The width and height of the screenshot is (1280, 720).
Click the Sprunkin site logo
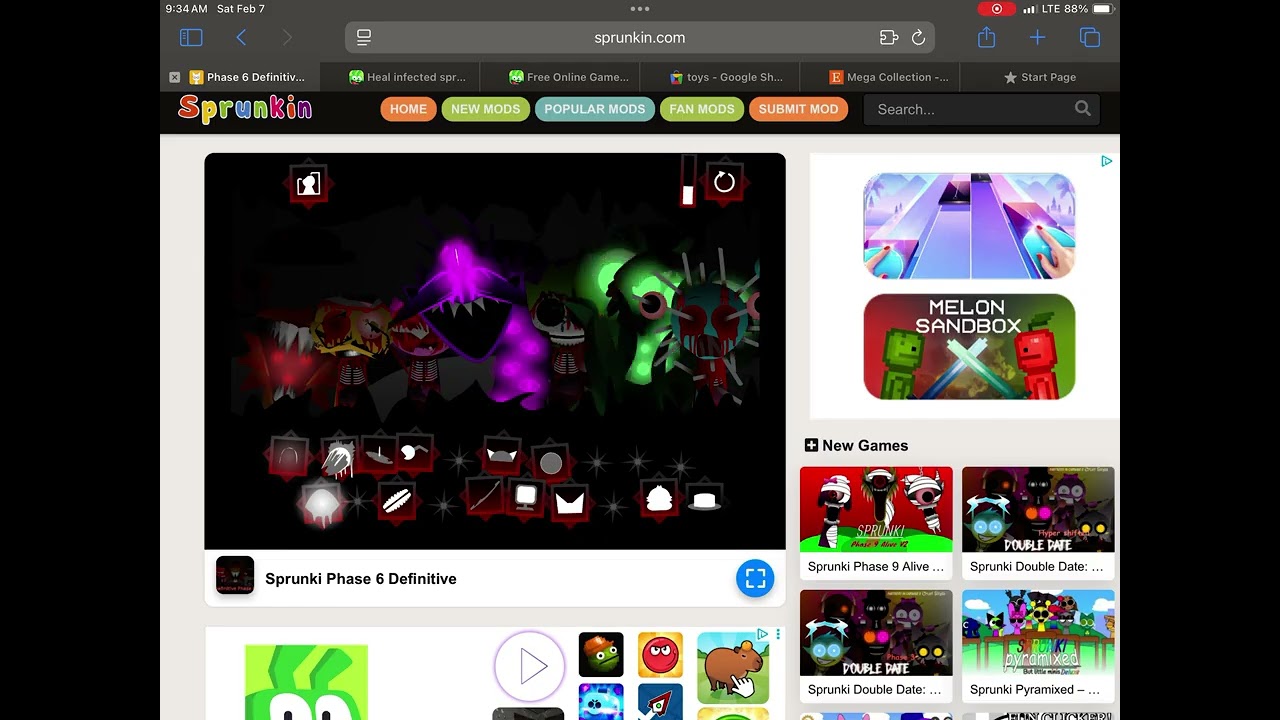[245, 108]
